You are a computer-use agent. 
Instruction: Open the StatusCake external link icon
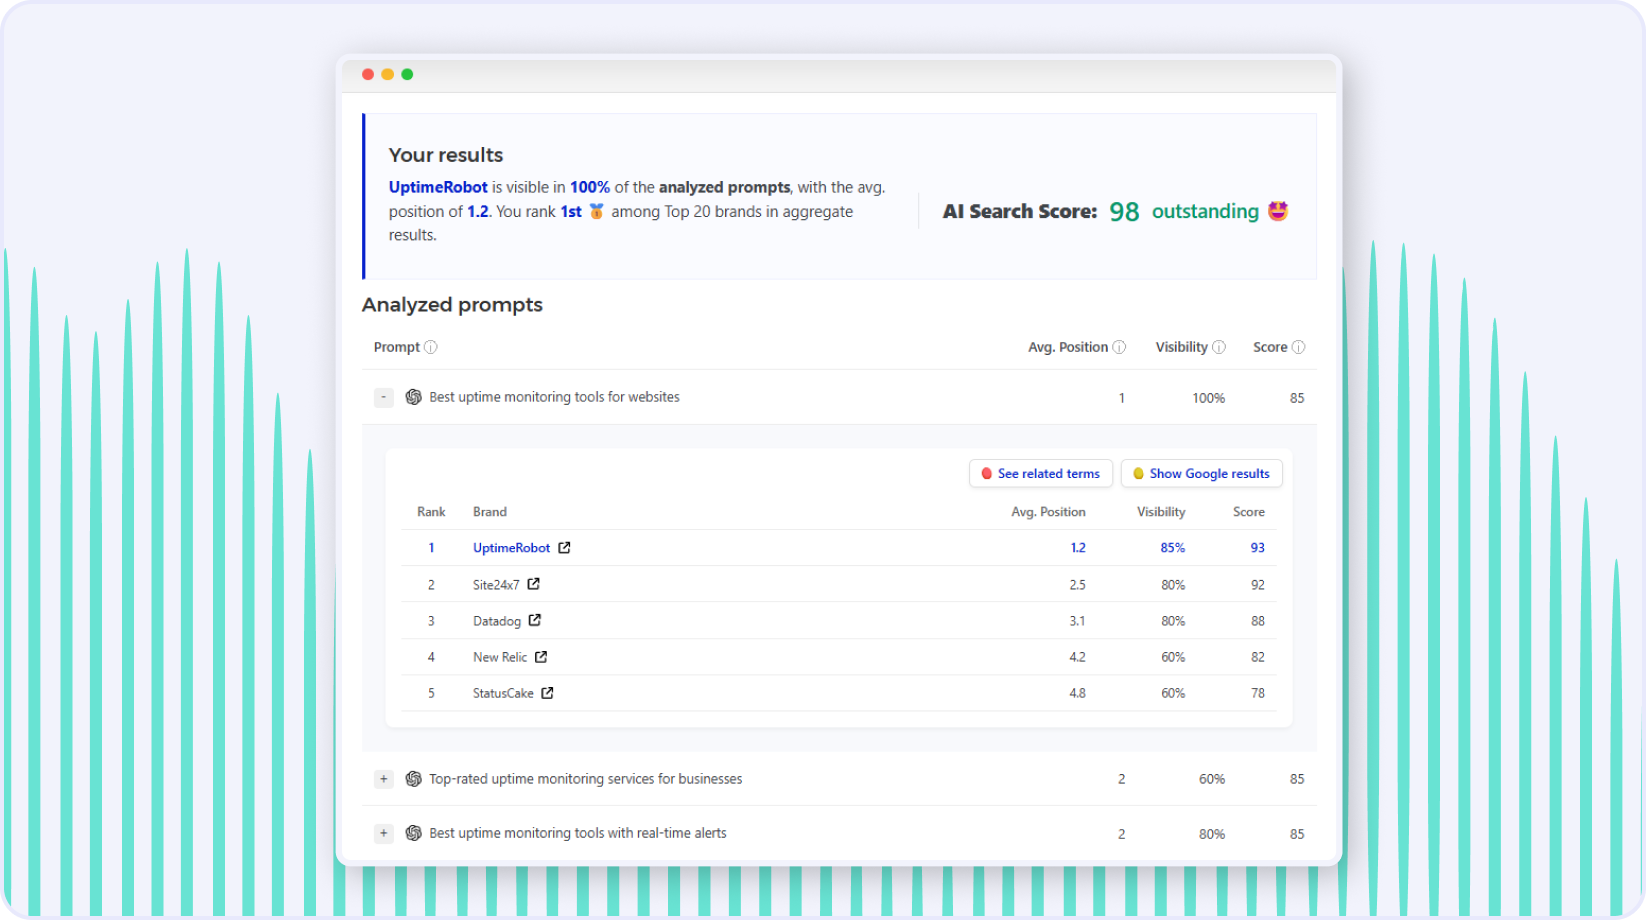(x=547, y=692)
